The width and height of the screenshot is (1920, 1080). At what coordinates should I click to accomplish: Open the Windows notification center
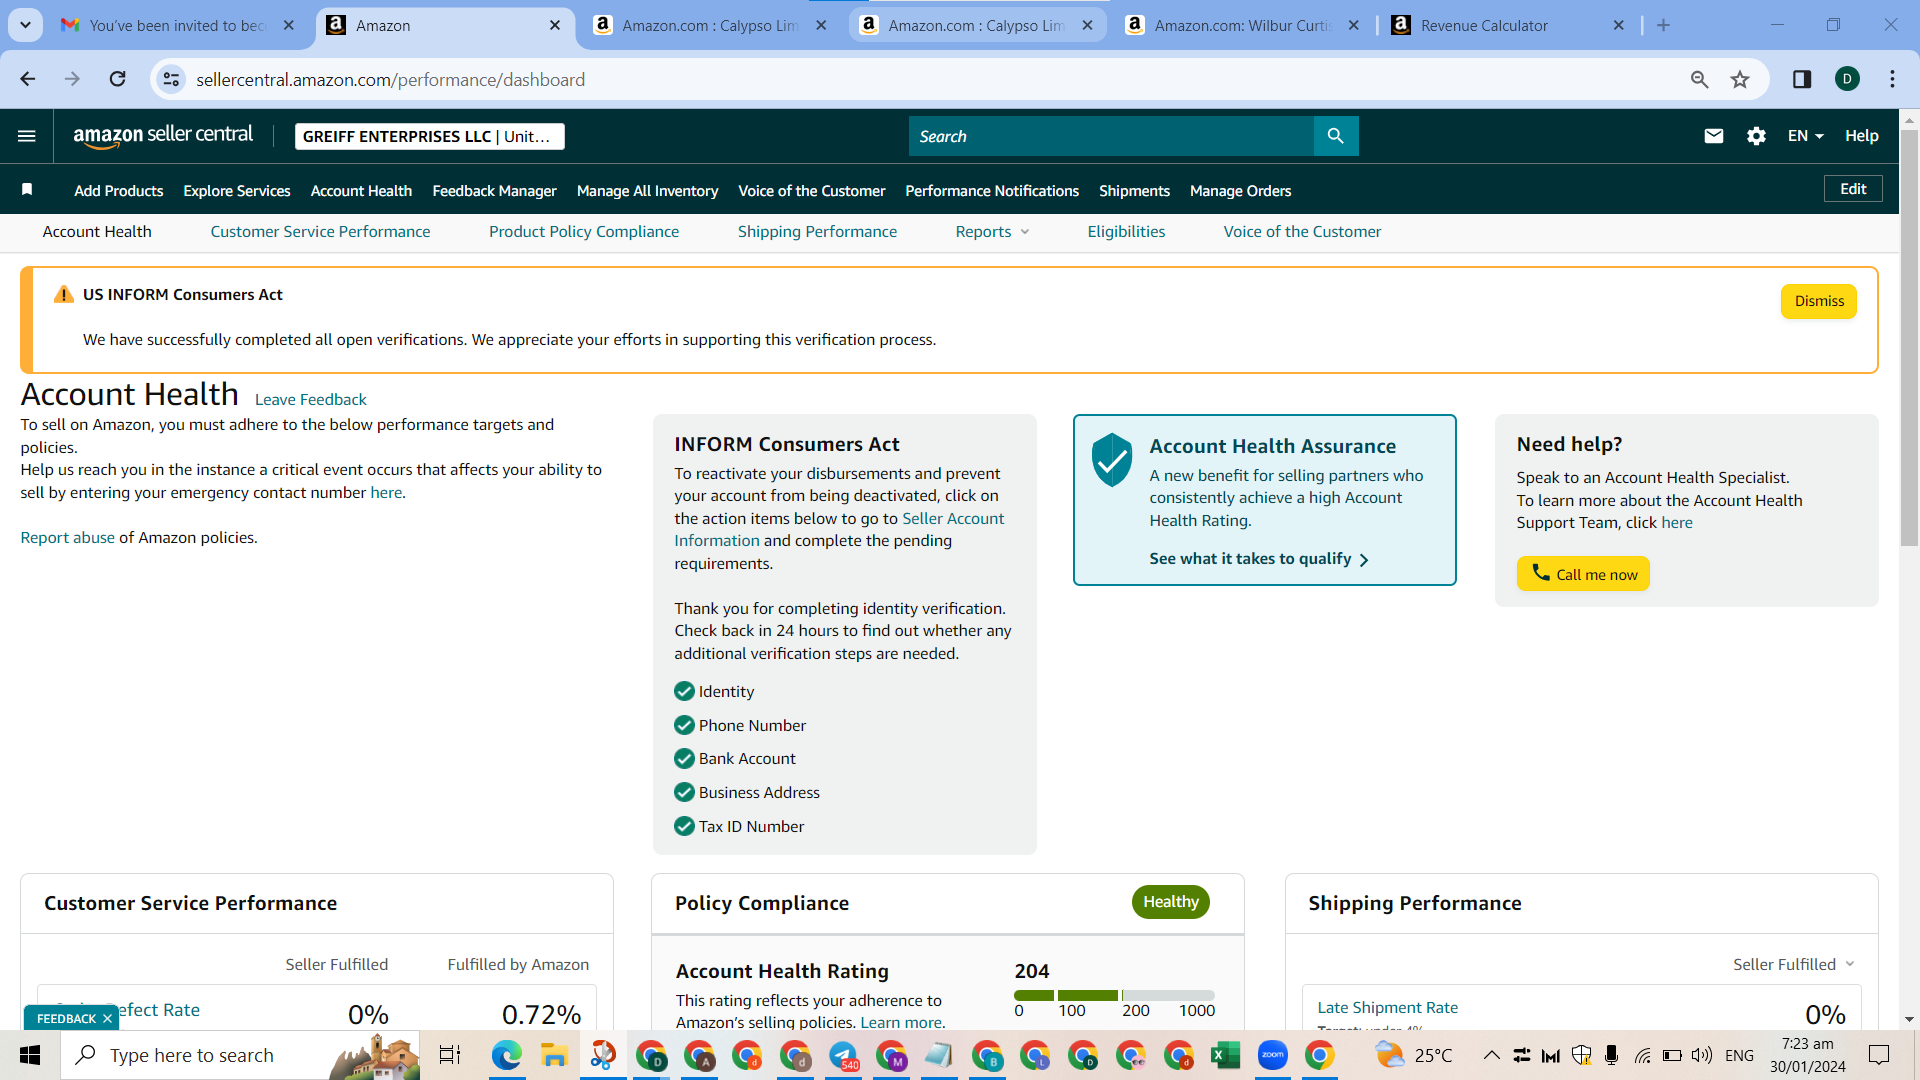(1879, 1055)
